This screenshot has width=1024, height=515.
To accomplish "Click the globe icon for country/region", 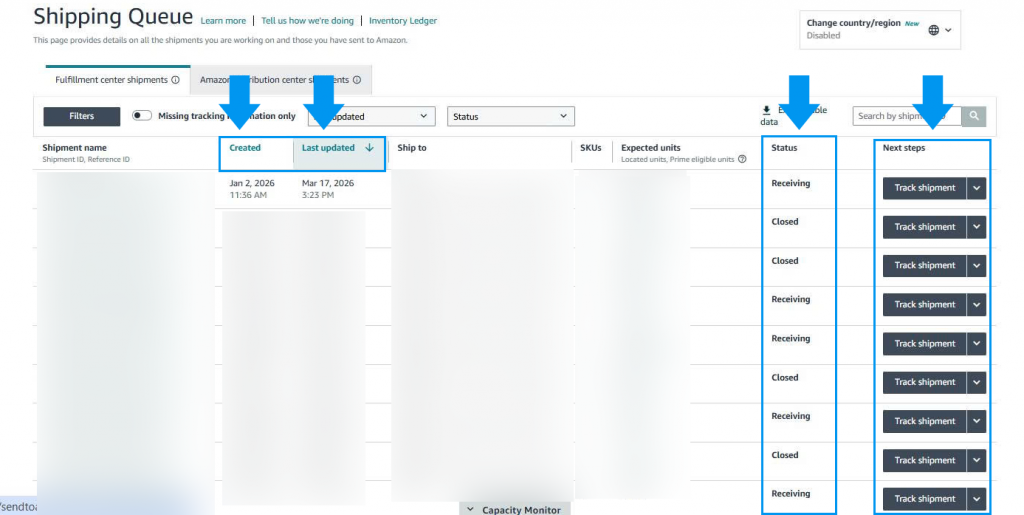I will point(934,30).
